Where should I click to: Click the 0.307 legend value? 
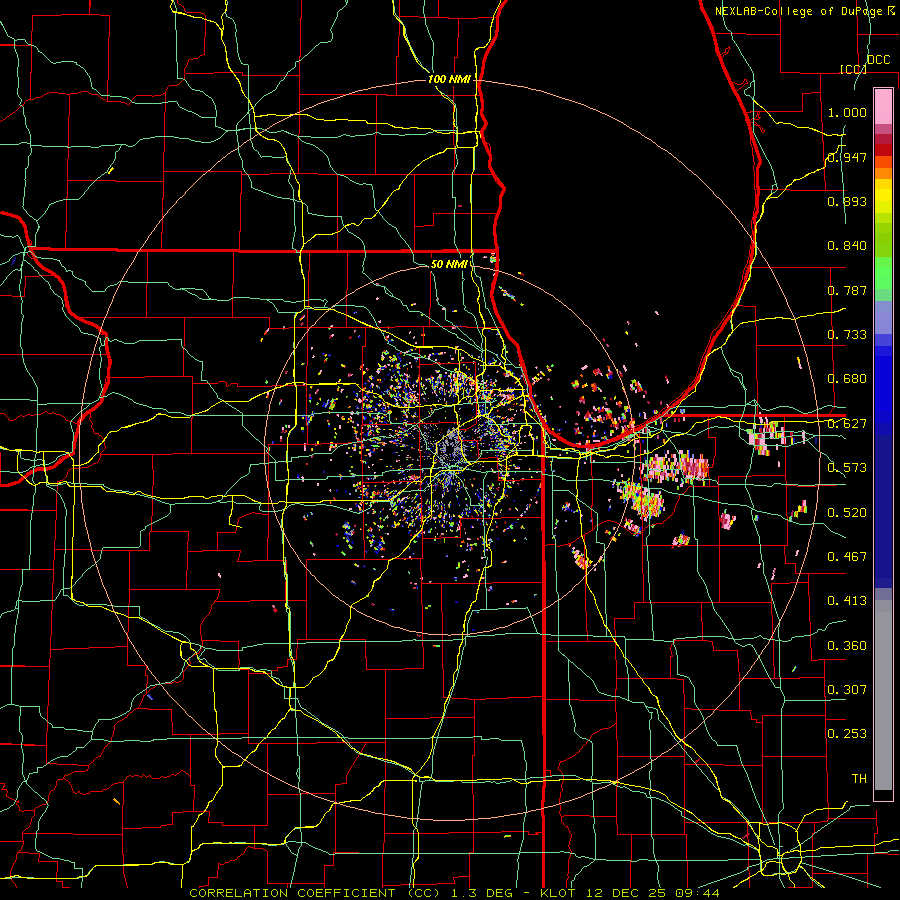[847, 690]
